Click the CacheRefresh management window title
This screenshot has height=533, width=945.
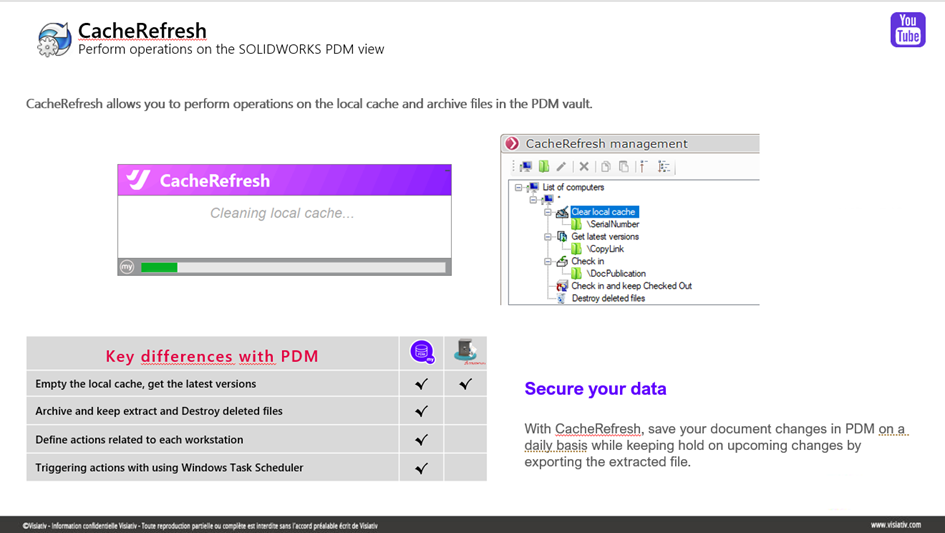606,144
